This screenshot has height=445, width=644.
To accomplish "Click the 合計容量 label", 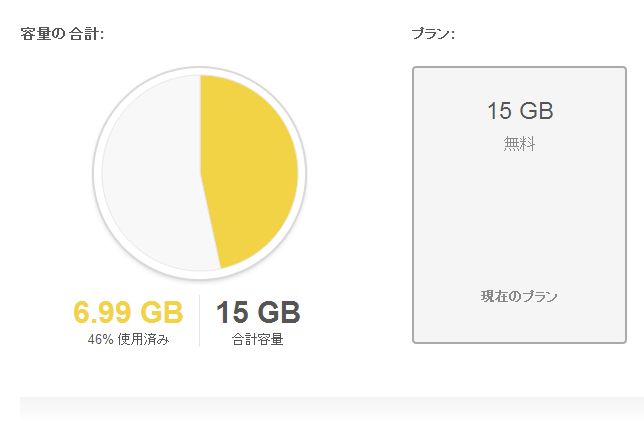I will [258, 339].
